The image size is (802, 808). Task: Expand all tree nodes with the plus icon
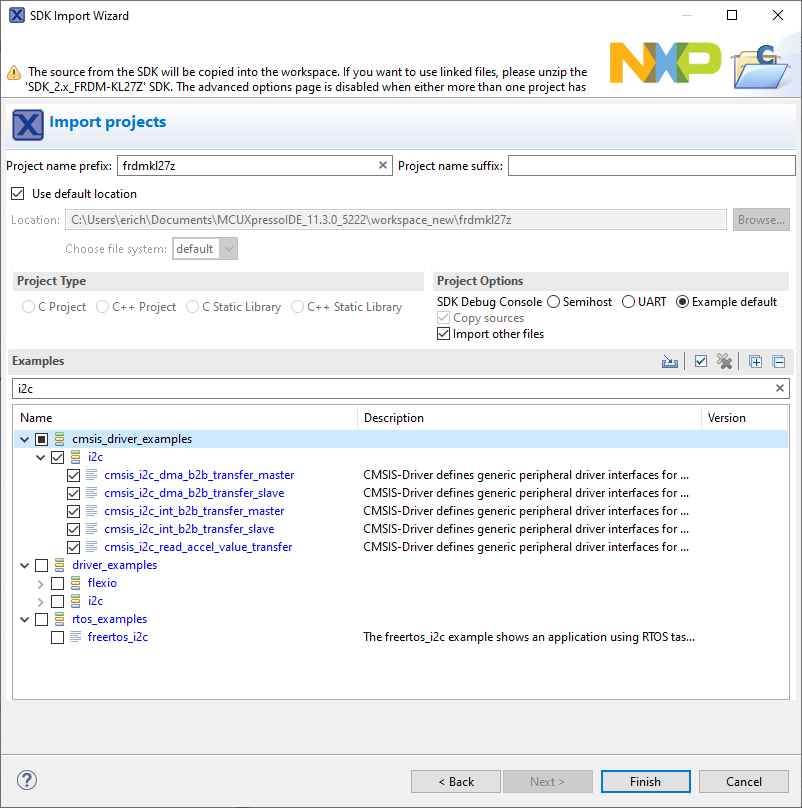pos(755,361)
